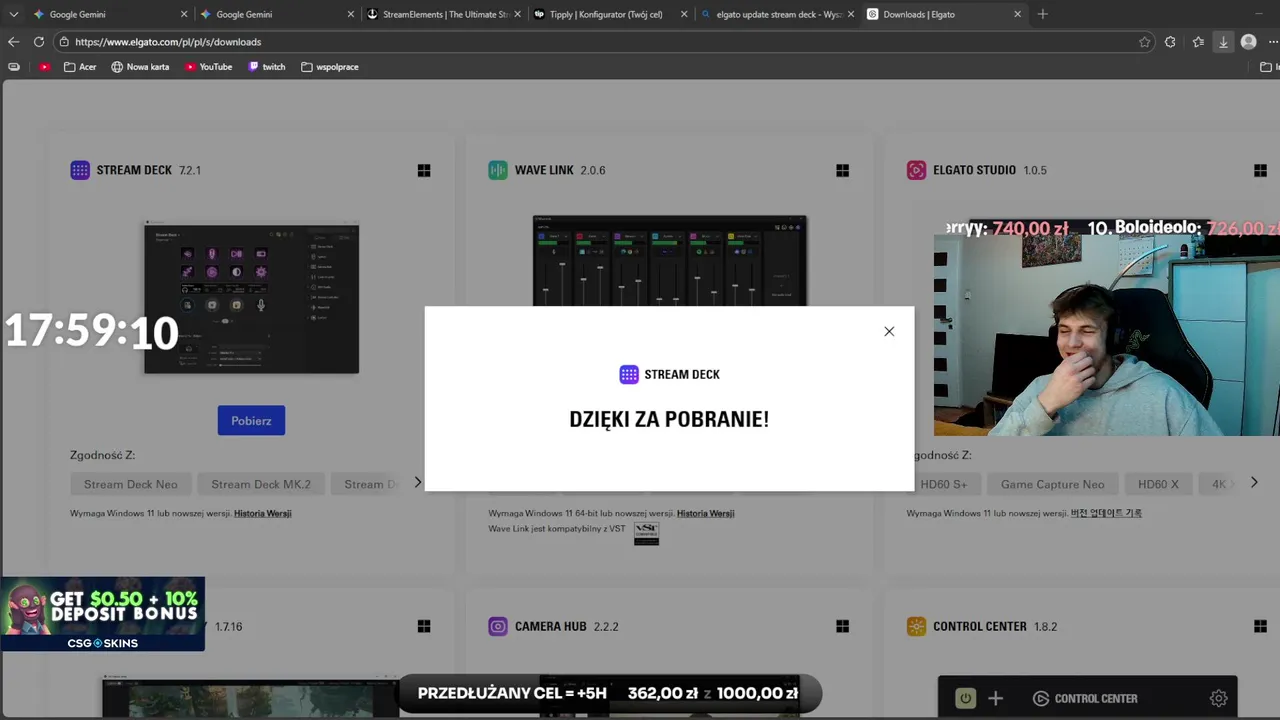Open the browser three-dot settings menu
Screen dimensions: 1280x720
[x=1274, y=42]
